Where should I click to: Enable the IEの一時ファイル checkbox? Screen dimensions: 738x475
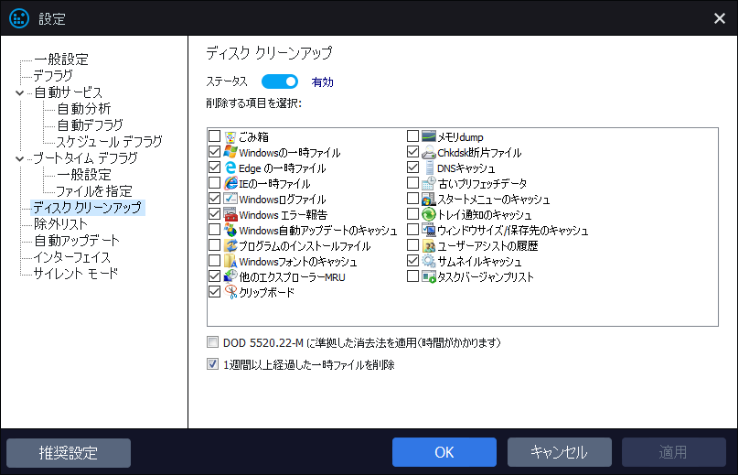[x=214, y=183]
